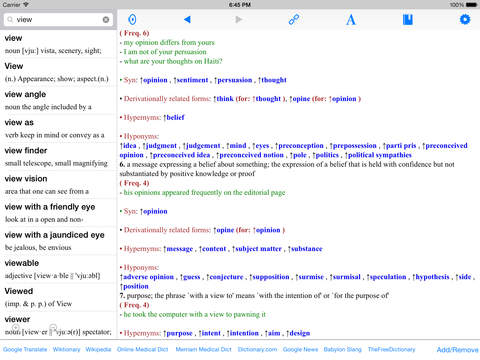Image resolution: width=480 pixels, height=360 pixels.
Task: Open settings with the gear icon
Action: click(x=465, y=19)
